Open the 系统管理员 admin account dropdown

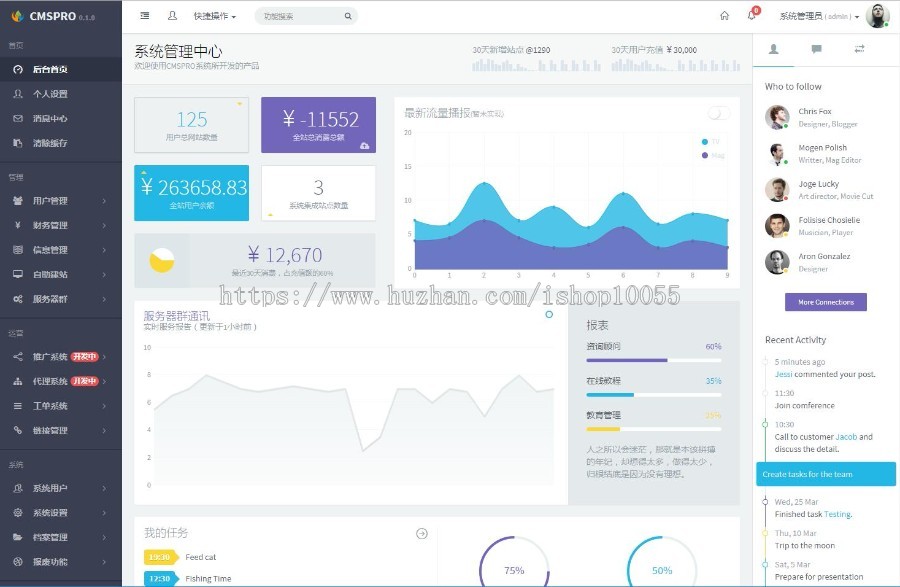tap(818, 17)
